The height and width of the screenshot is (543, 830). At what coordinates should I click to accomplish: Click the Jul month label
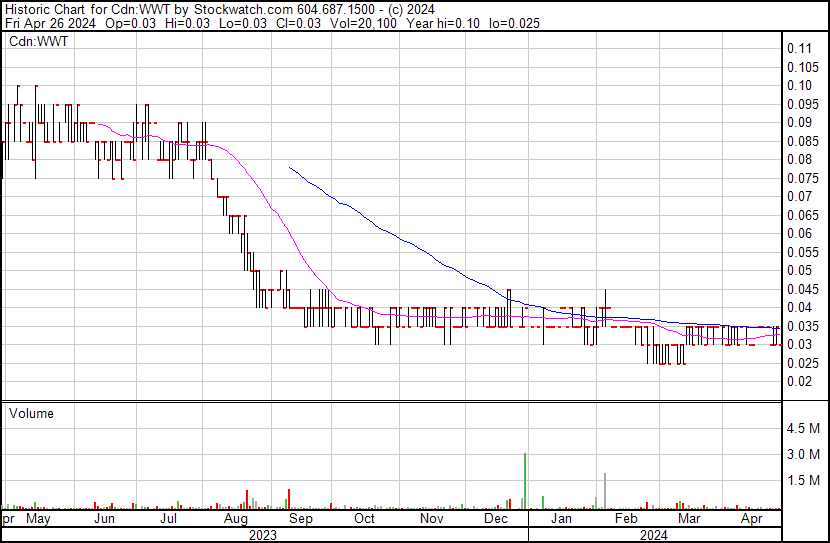pyautogui.click(x=168, y=519)
